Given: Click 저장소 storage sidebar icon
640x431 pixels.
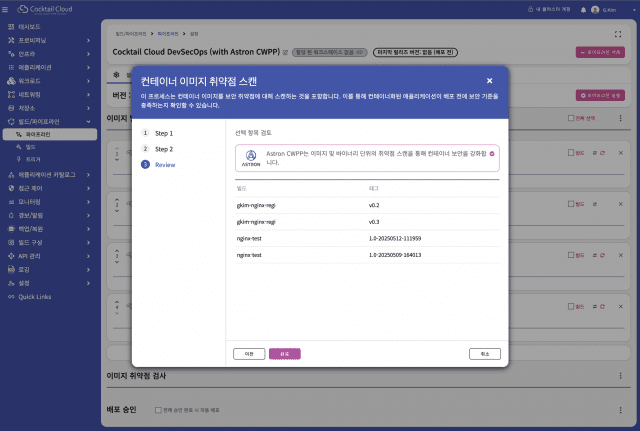Looking at the screenshot, I should [x=11, y=108].
